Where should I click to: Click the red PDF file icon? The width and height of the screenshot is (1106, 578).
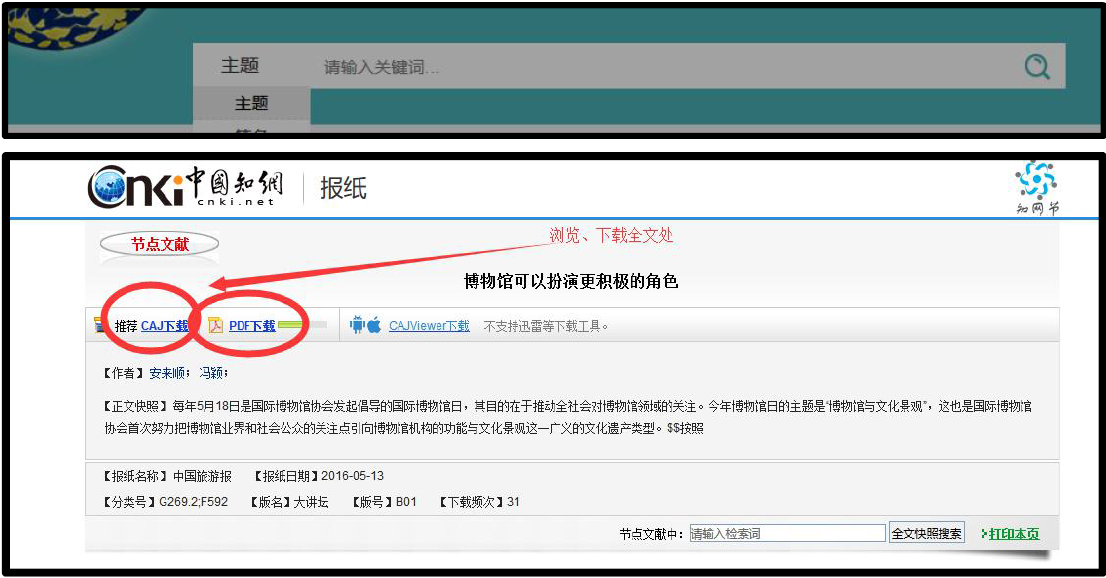(x=215, y=325)
